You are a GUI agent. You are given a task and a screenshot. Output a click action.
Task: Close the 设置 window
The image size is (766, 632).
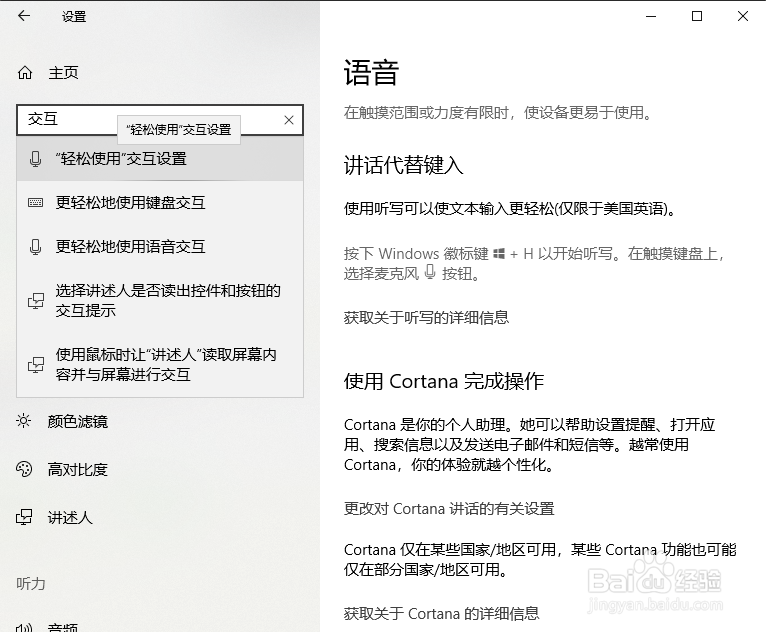[x=743, y=16]
